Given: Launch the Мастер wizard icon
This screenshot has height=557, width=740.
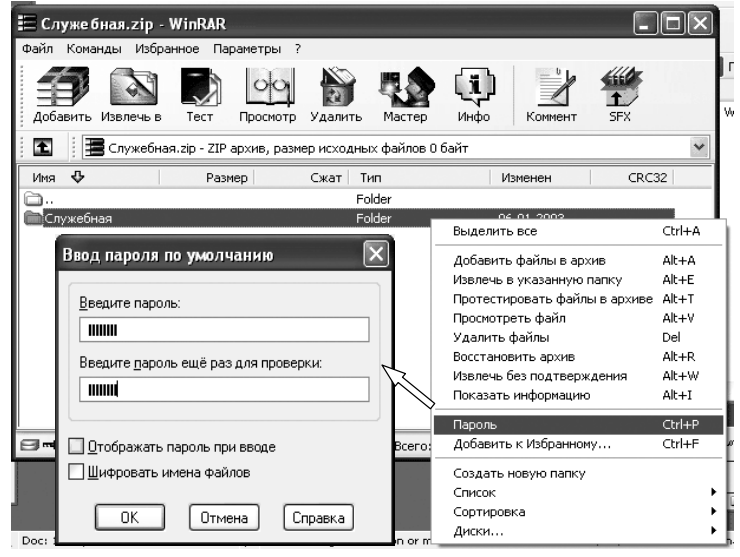Looking at the screenshot, I should coord(405,94).
